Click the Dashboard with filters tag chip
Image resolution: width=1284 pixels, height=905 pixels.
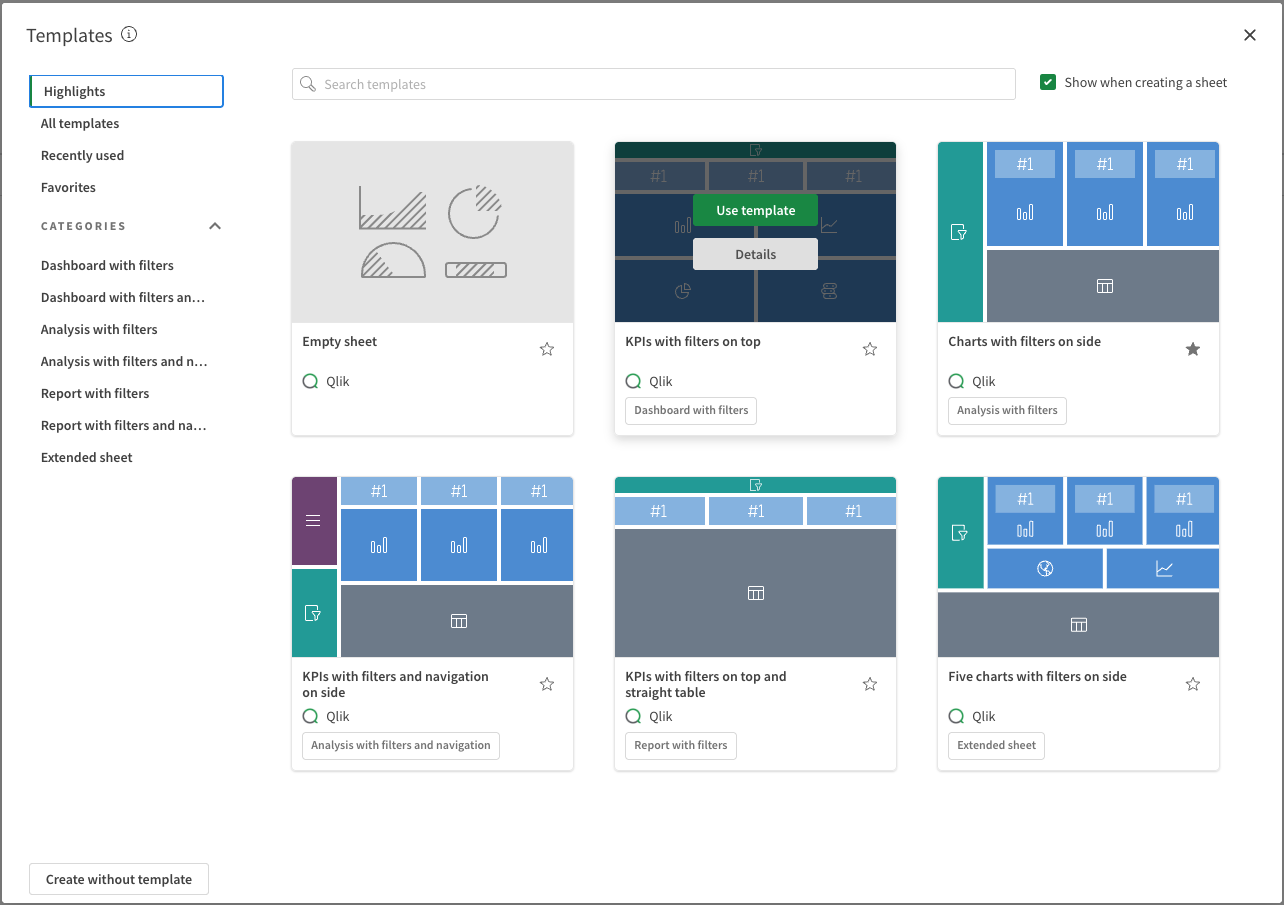(x=690, y=410)
